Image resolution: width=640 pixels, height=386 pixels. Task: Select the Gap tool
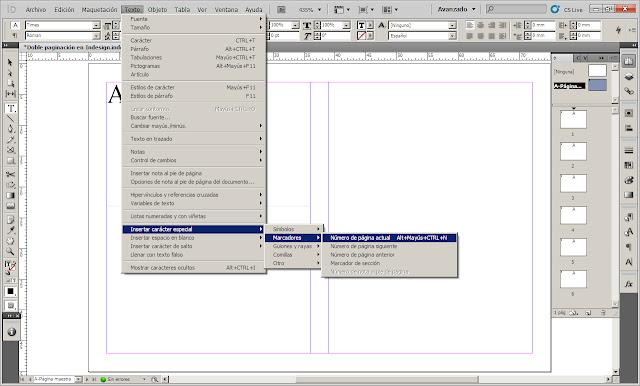(11, 94)
